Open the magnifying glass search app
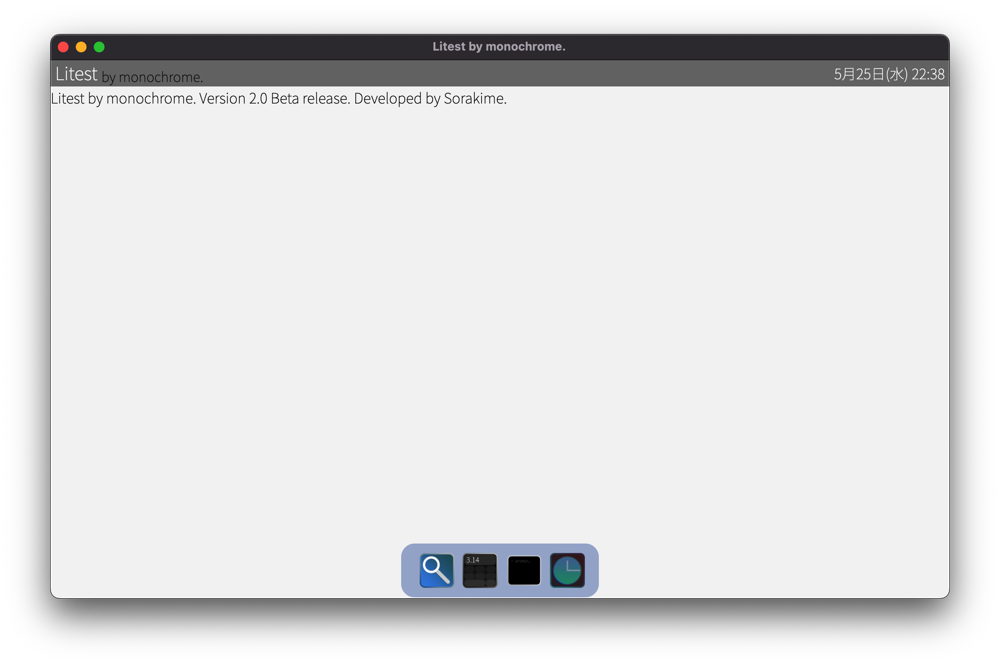The width and height of the screenshot is (1000, 665). tap(436, 570)
